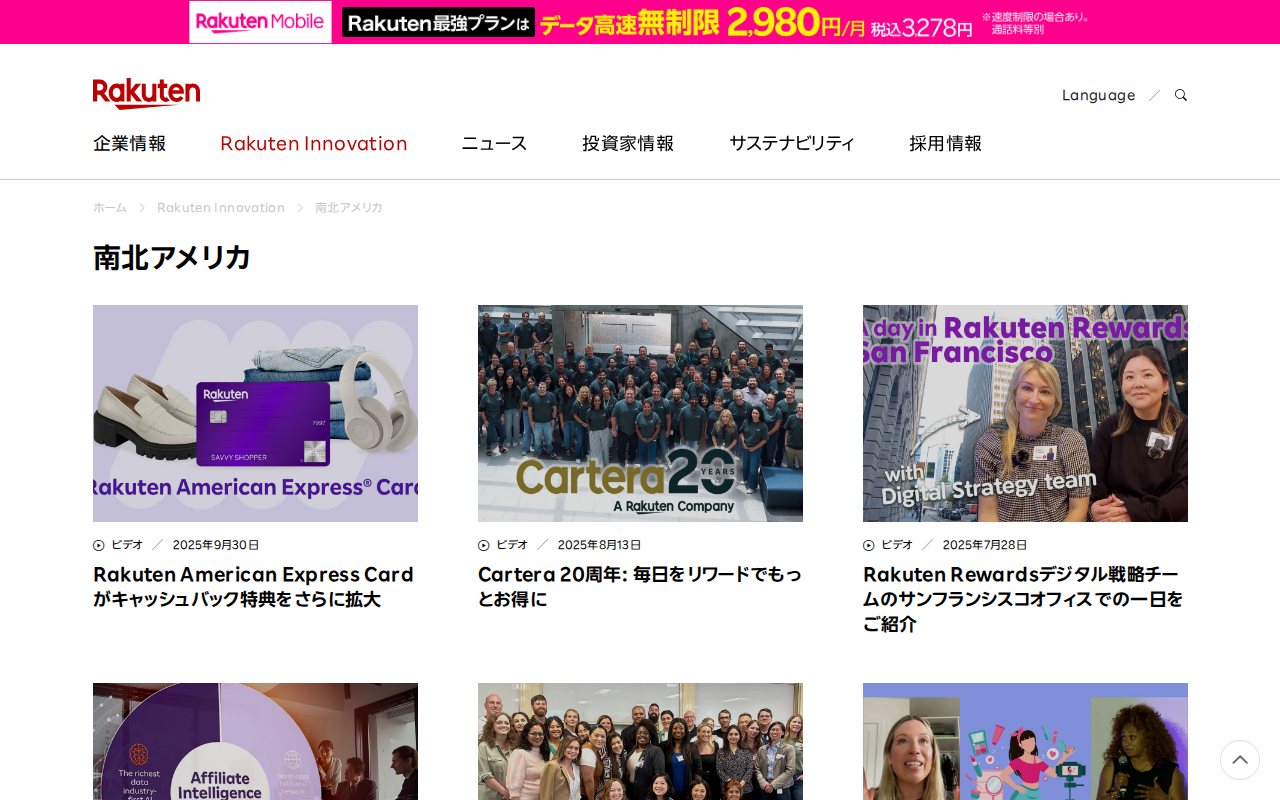Click the ビデオ label beside 2025年9月30日
Viewport: 1280px width, 800px height.
[x=127, y=545]
